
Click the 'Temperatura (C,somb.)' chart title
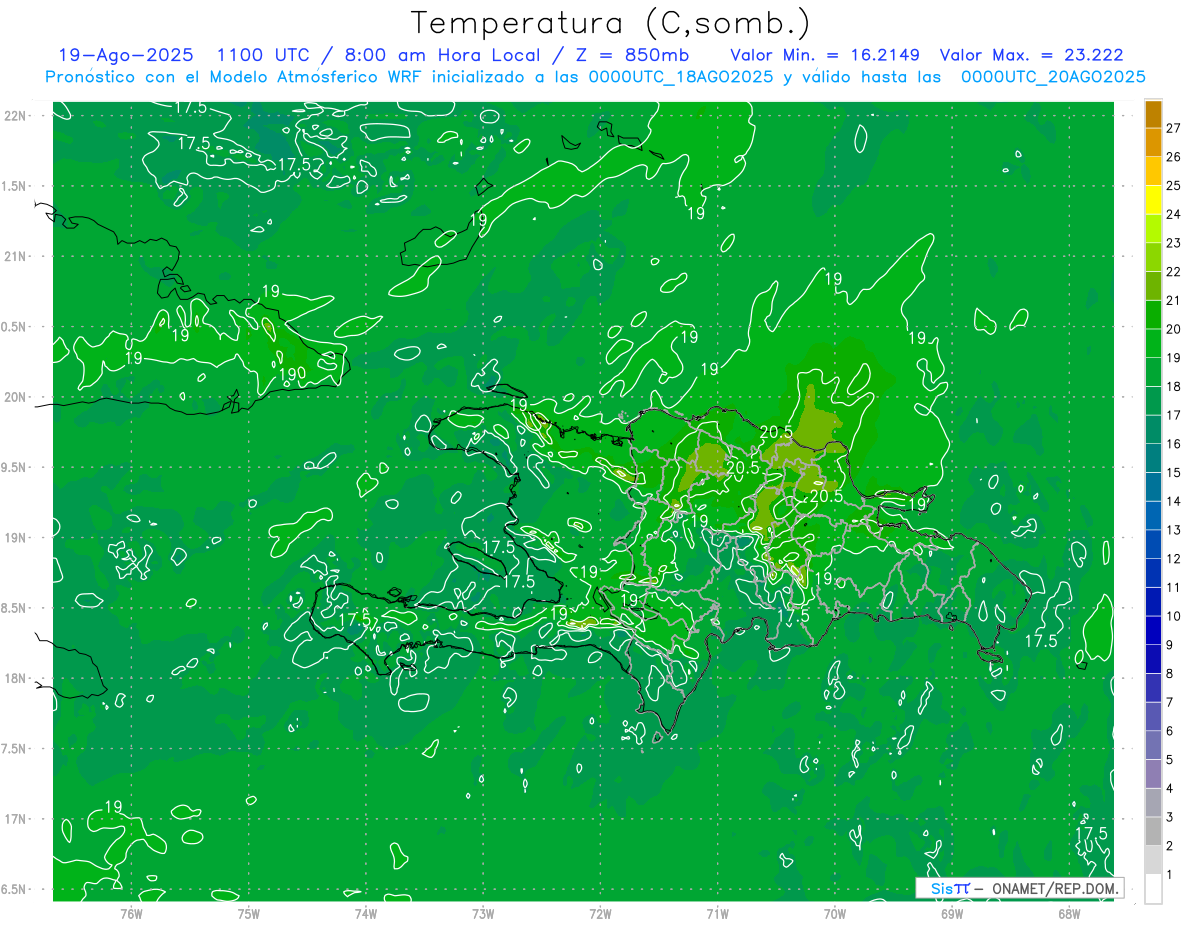610,23
